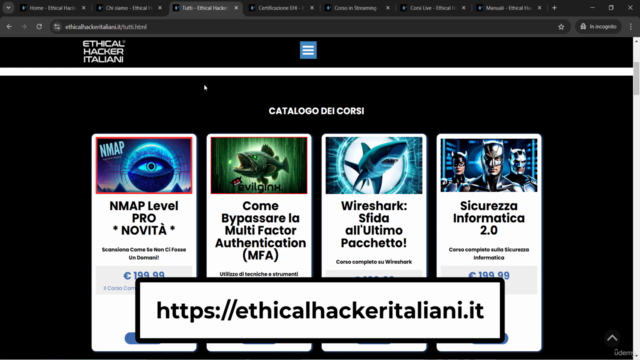The height and width of the screenshot is (360, 640).
Task: Click the scroll-to-top arrow button
Action: (612, 338)
